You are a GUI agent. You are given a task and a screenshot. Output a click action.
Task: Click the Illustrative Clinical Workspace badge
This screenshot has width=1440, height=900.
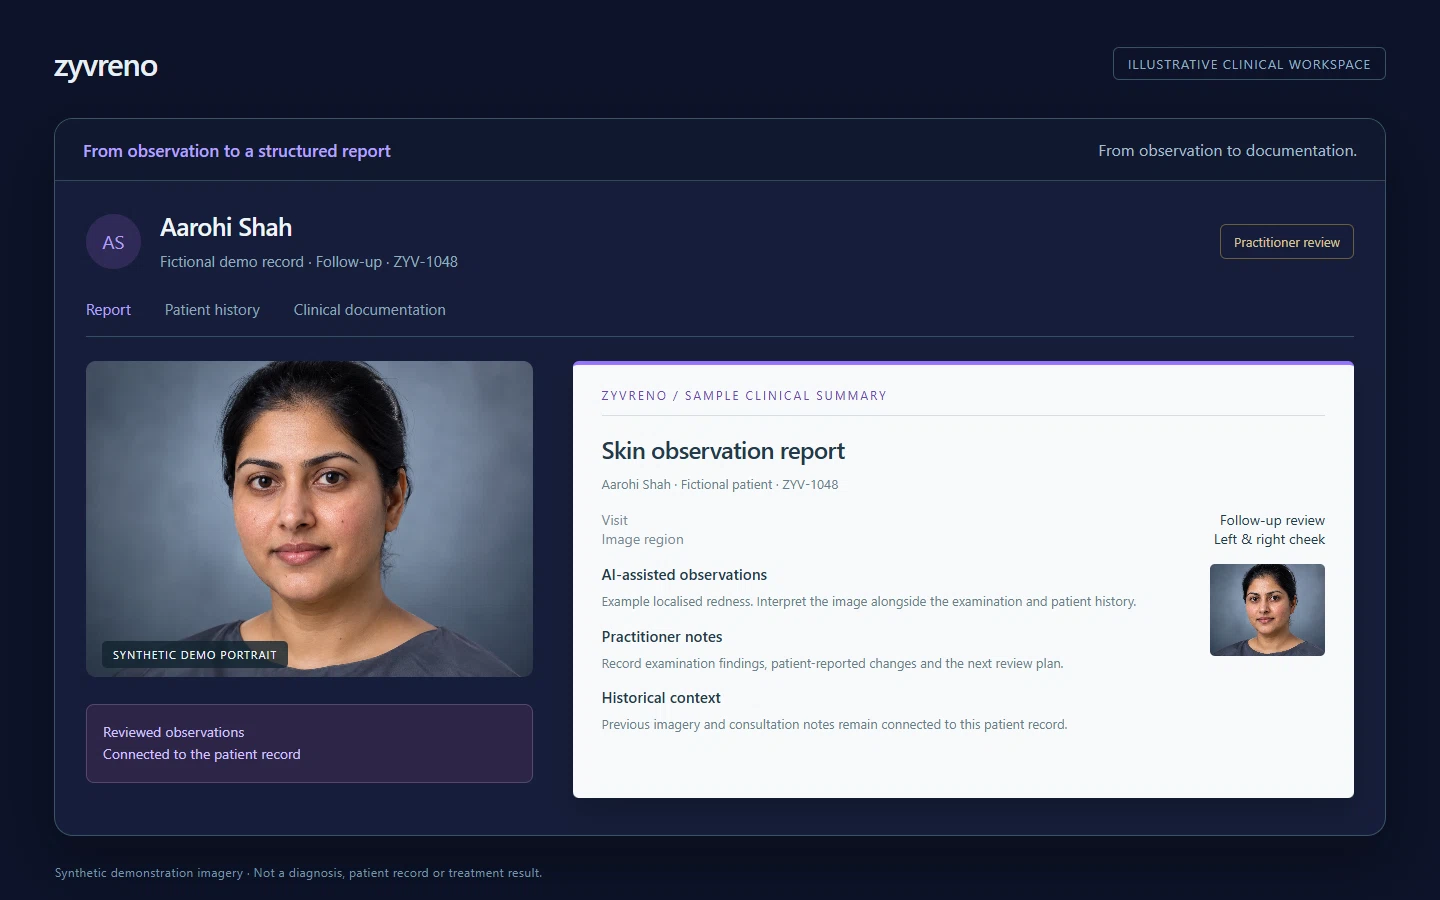[1249, 64]
